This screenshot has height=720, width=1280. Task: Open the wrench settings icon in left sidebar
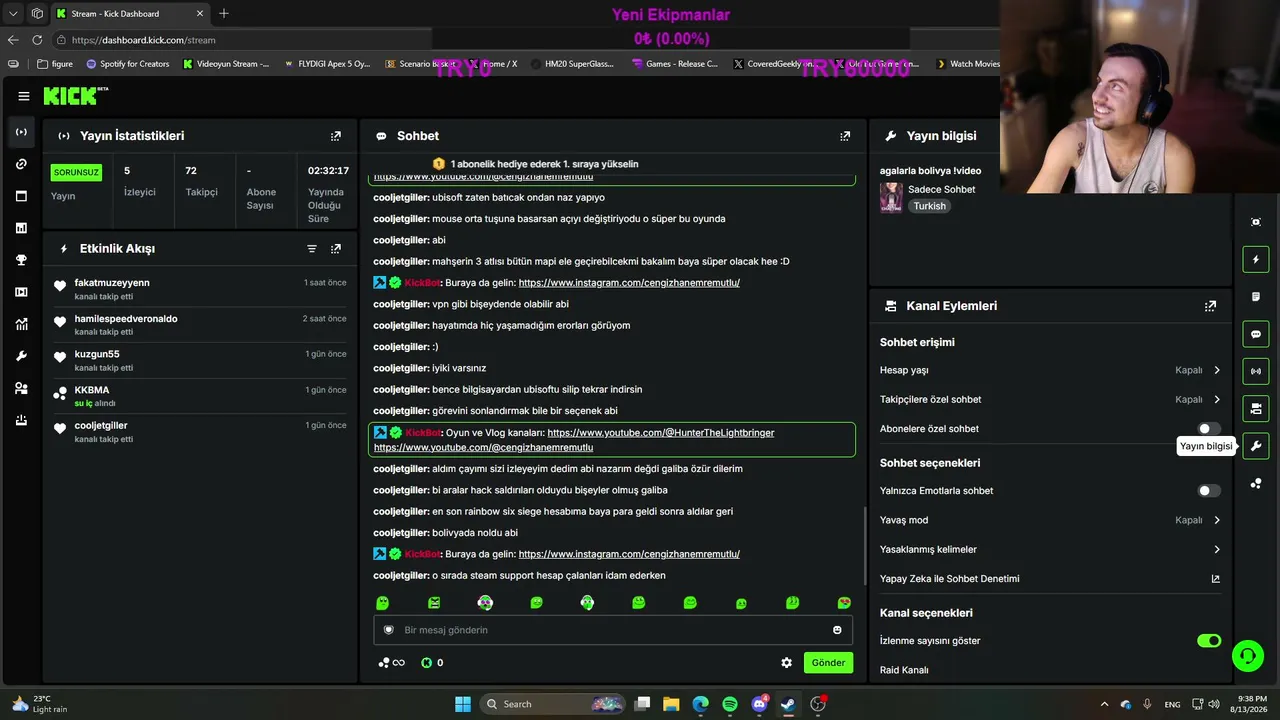(x=21, y=356)
